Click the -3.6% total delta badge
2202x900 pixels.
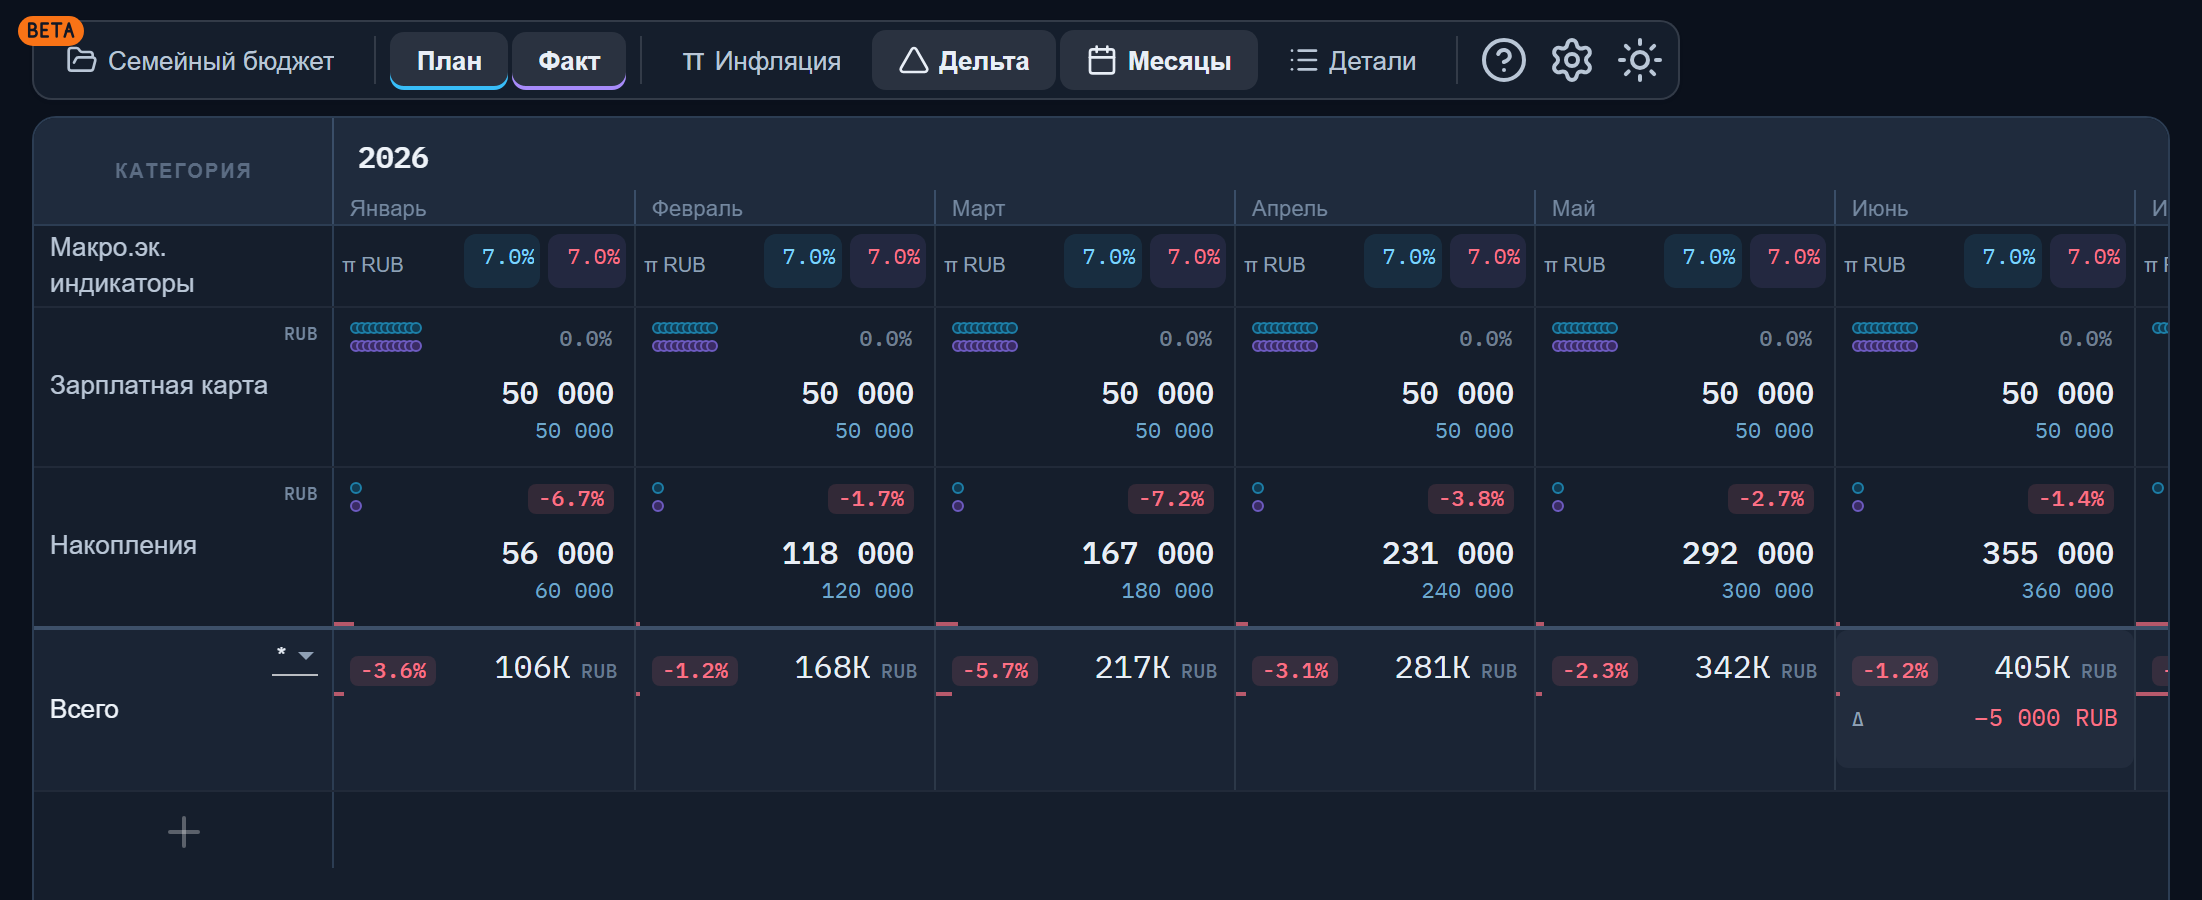(x=393, y=671)
